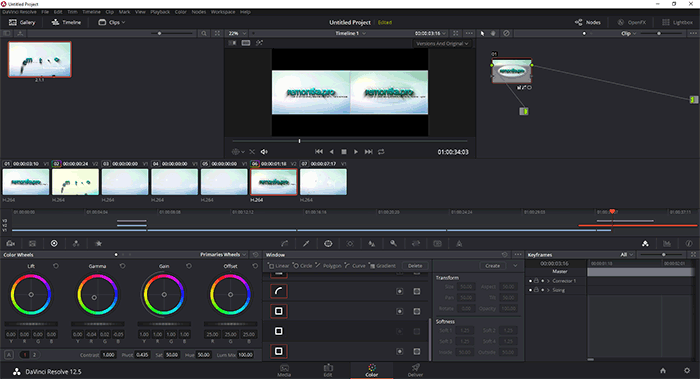
Task: Toggle highlight mode in viewer
Action: pos(259,43)
